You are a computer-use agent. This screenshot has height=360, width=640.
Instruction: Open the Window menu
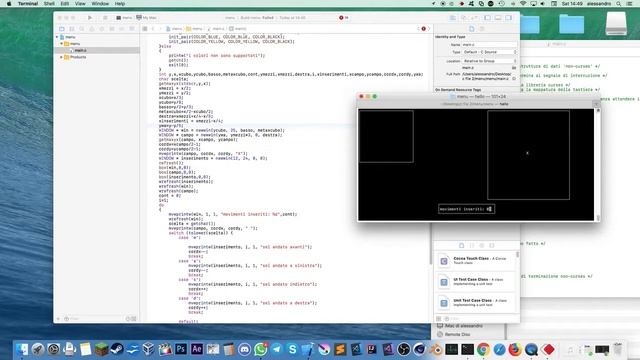(100, 3)
